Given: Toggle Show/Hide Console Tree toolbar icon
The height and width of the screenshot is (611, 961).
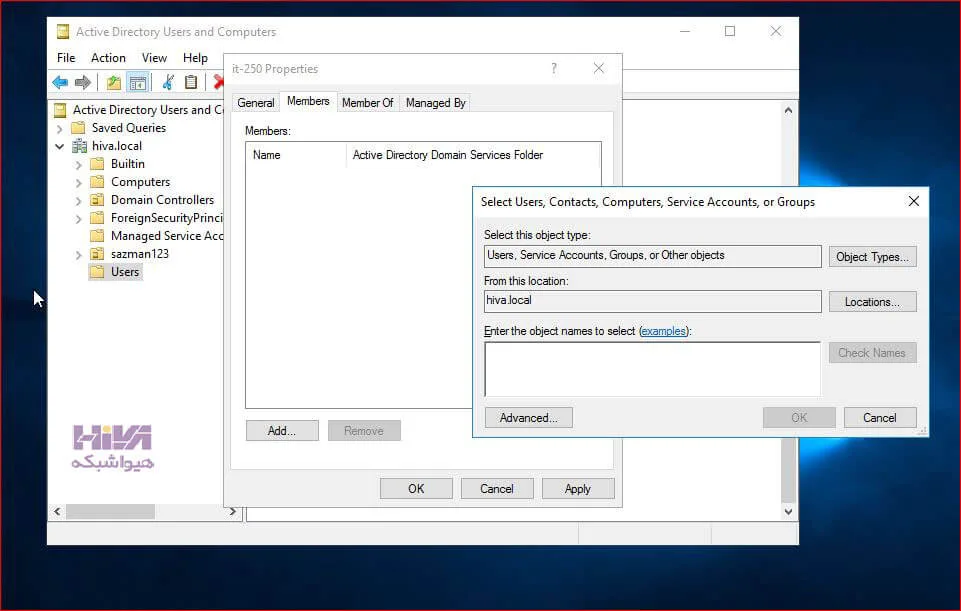Looking at the screenshot, I should pos(138,82).
